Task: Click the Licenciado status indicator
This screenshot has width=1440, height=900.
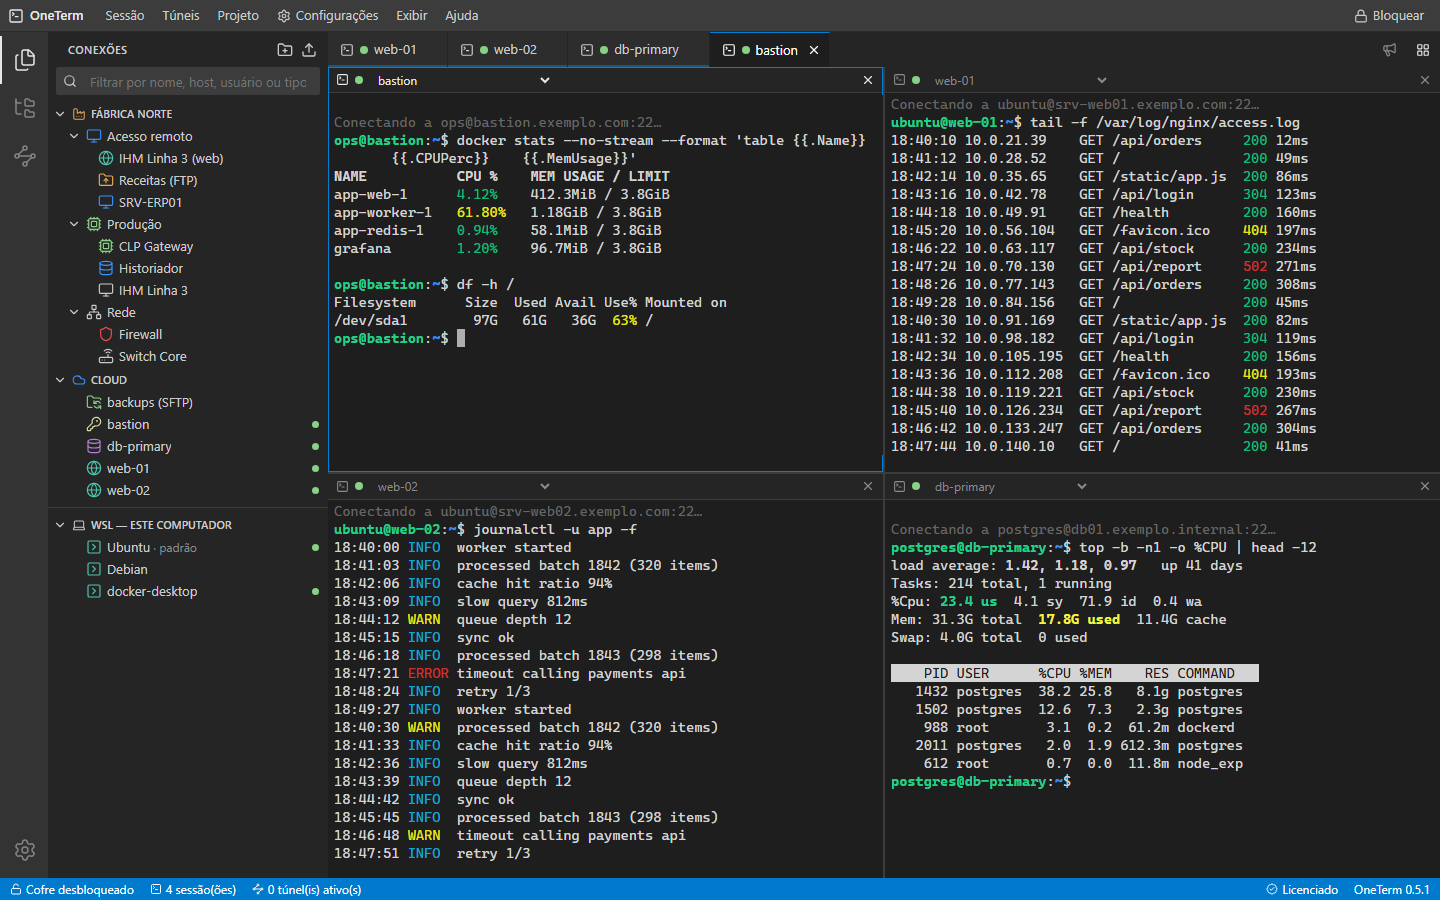Action: pyautogui.click(x=1302, y=890)
